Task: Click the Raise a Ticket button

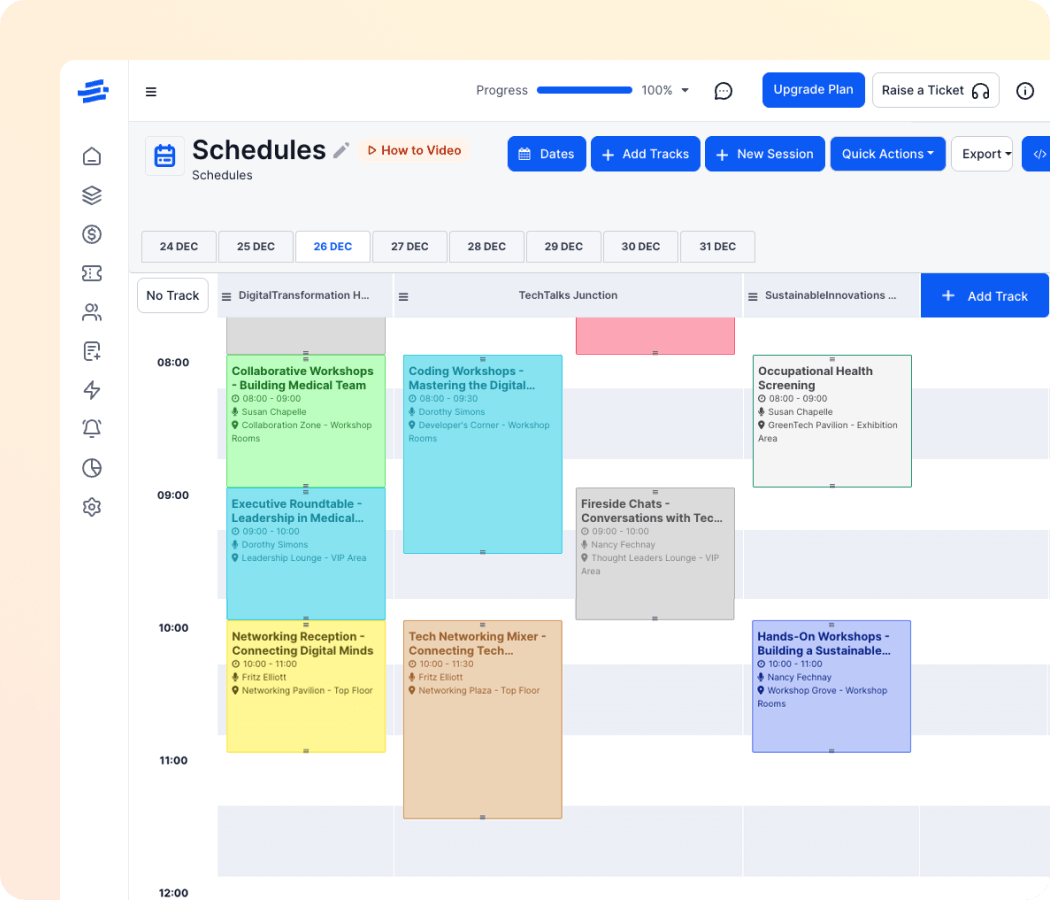Action: [x=935, y=90]
